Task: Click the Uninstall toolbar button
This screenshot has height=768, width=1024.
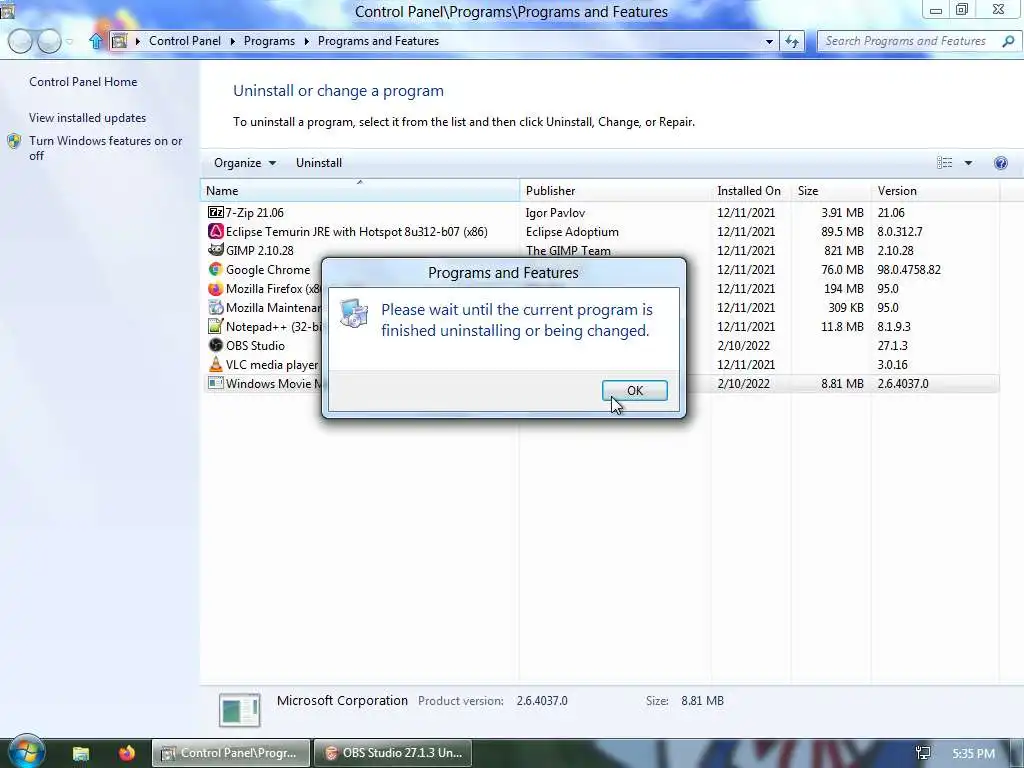Action: pos(319,163)
